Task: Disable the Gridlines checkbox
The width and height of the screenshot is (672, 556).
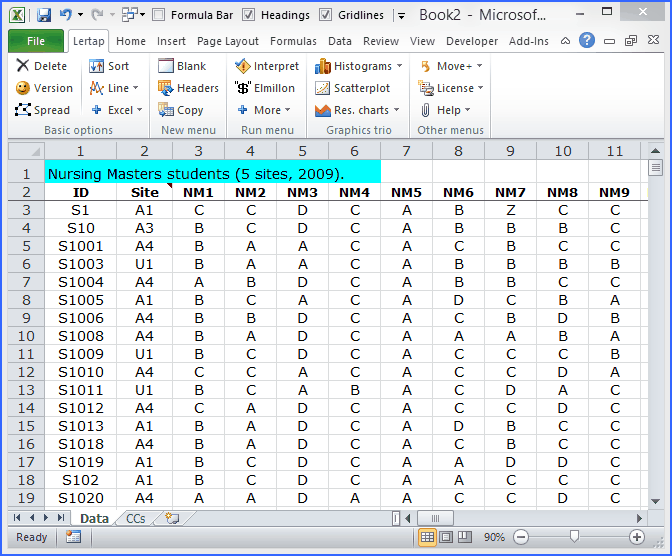Action: pyautogui.click(x=326, y=15)
